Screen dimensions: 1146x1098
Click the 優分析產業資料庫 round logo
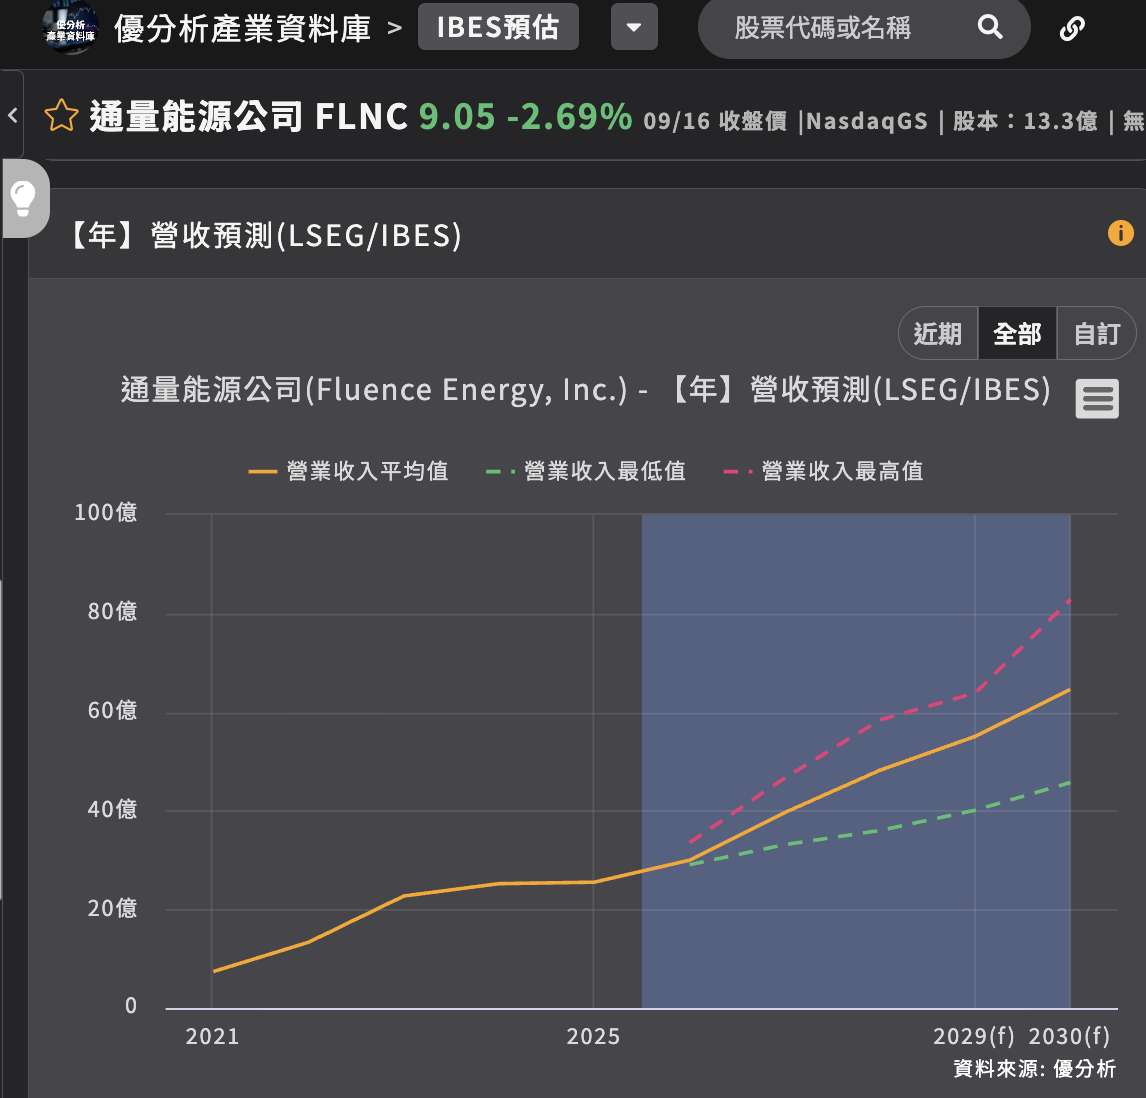click(x=70, y=29)
